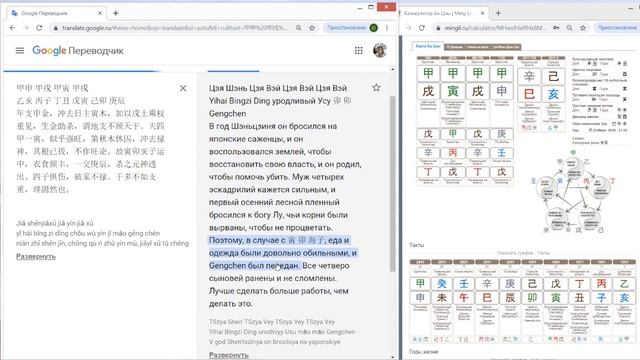Switch to the Карта Ба Цзы tab
Viewport: 640px width, 360px height.
(x=428, y=47)
